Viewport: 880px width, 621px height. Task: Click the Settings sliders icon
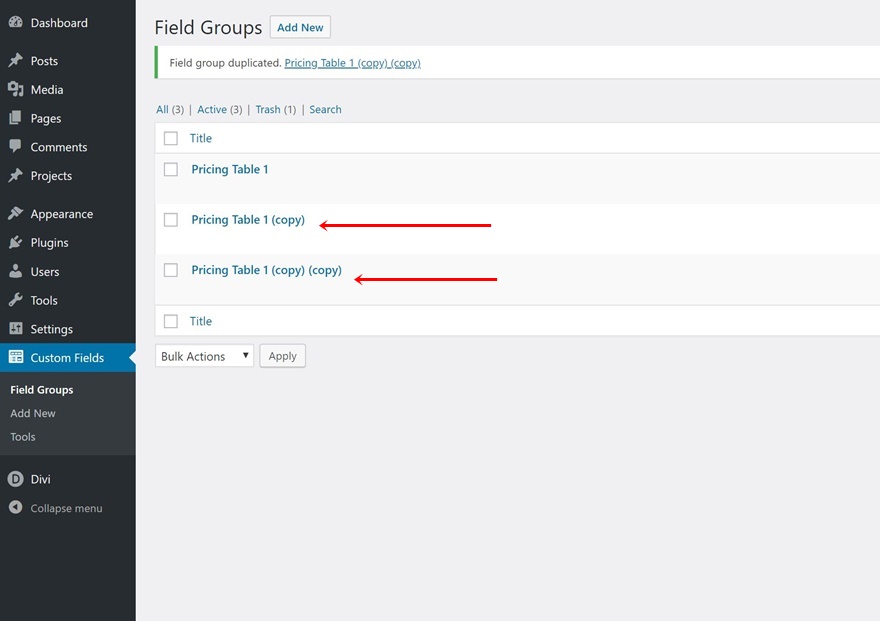[15, 329]
